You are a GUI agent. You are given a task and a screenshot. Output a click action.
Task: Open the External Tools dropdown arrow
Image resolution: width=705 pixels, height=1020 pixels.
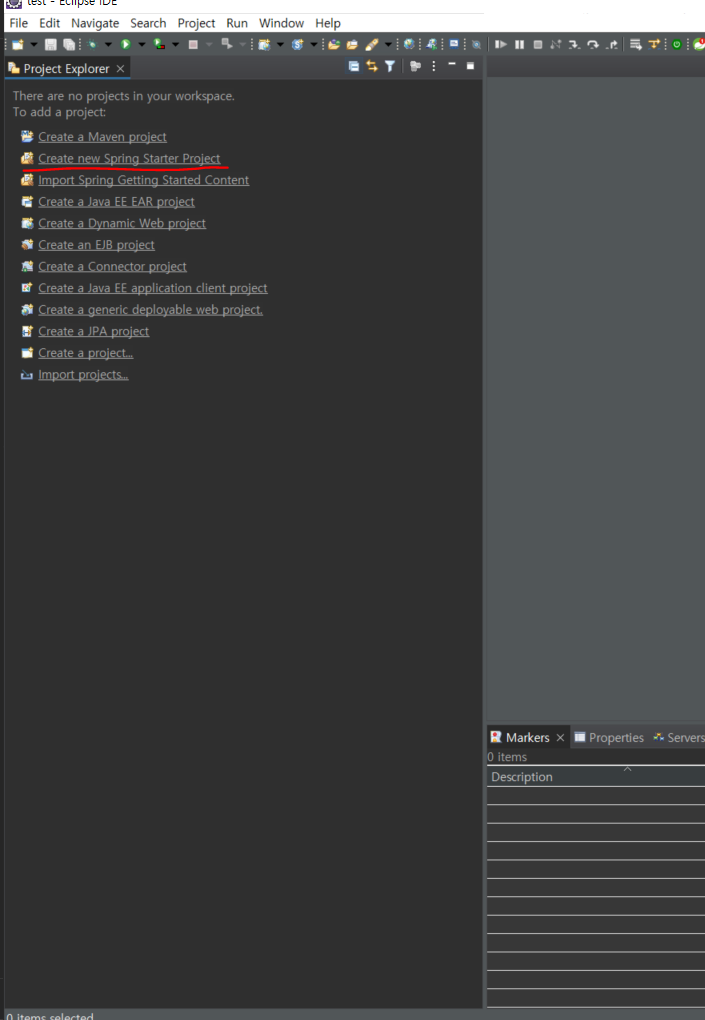tap(242, 44)
